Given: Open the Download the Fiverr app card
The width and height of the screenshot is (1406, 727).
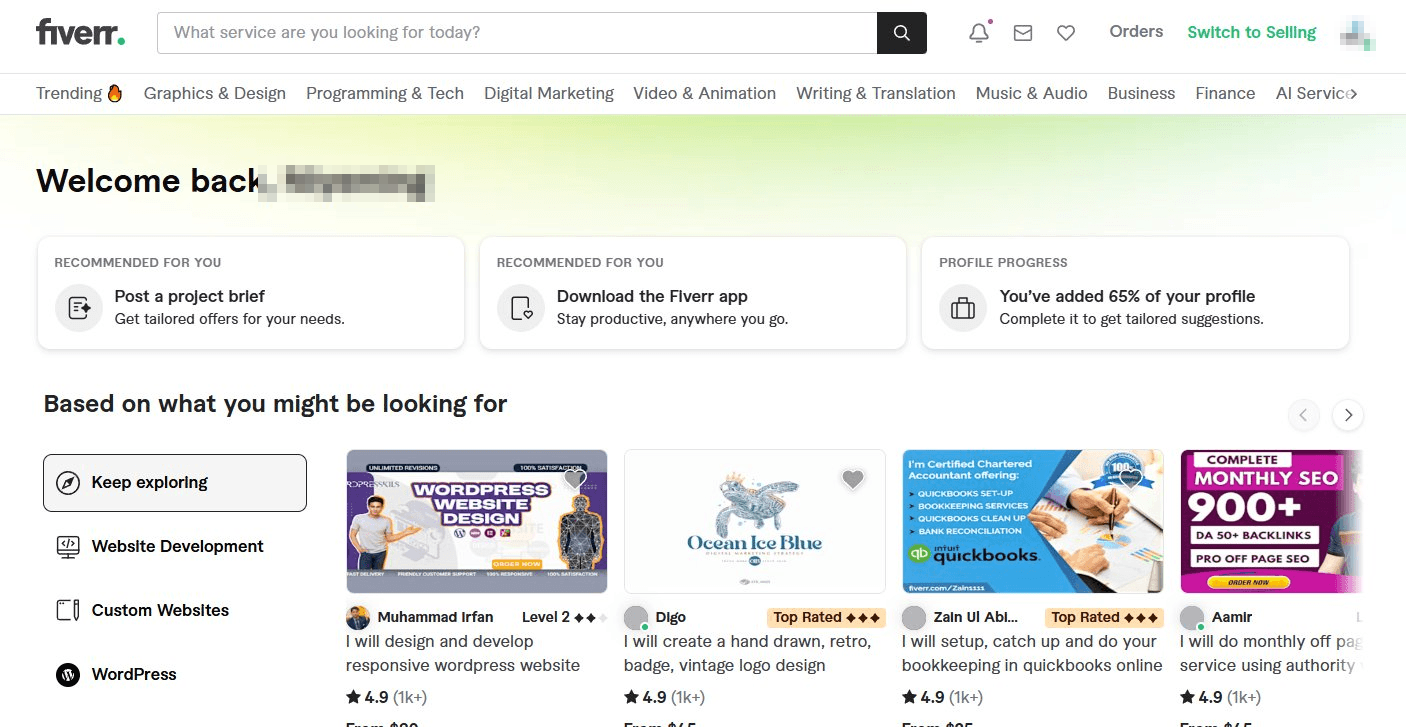Looking at the screenshot, I should tap(693, 293).
